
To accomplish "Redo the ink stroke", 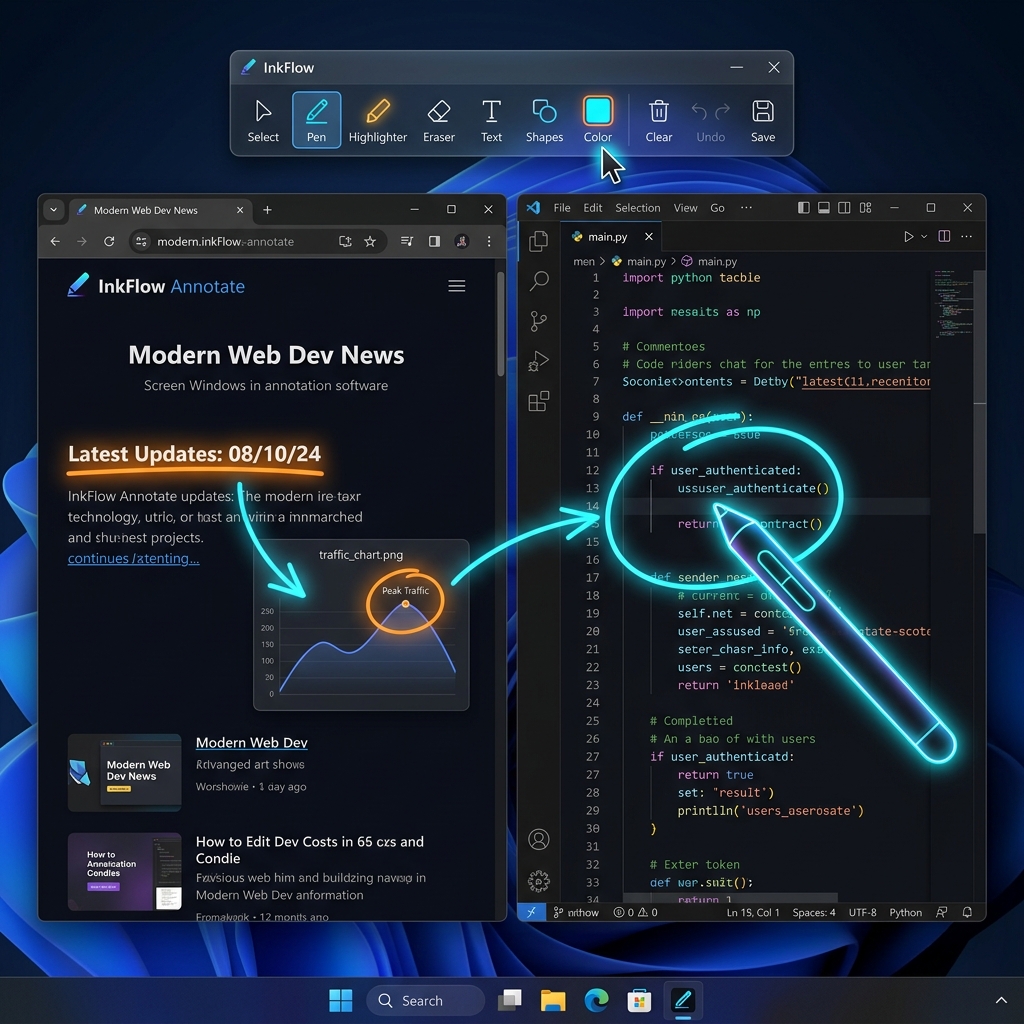I will click(722, 112).
